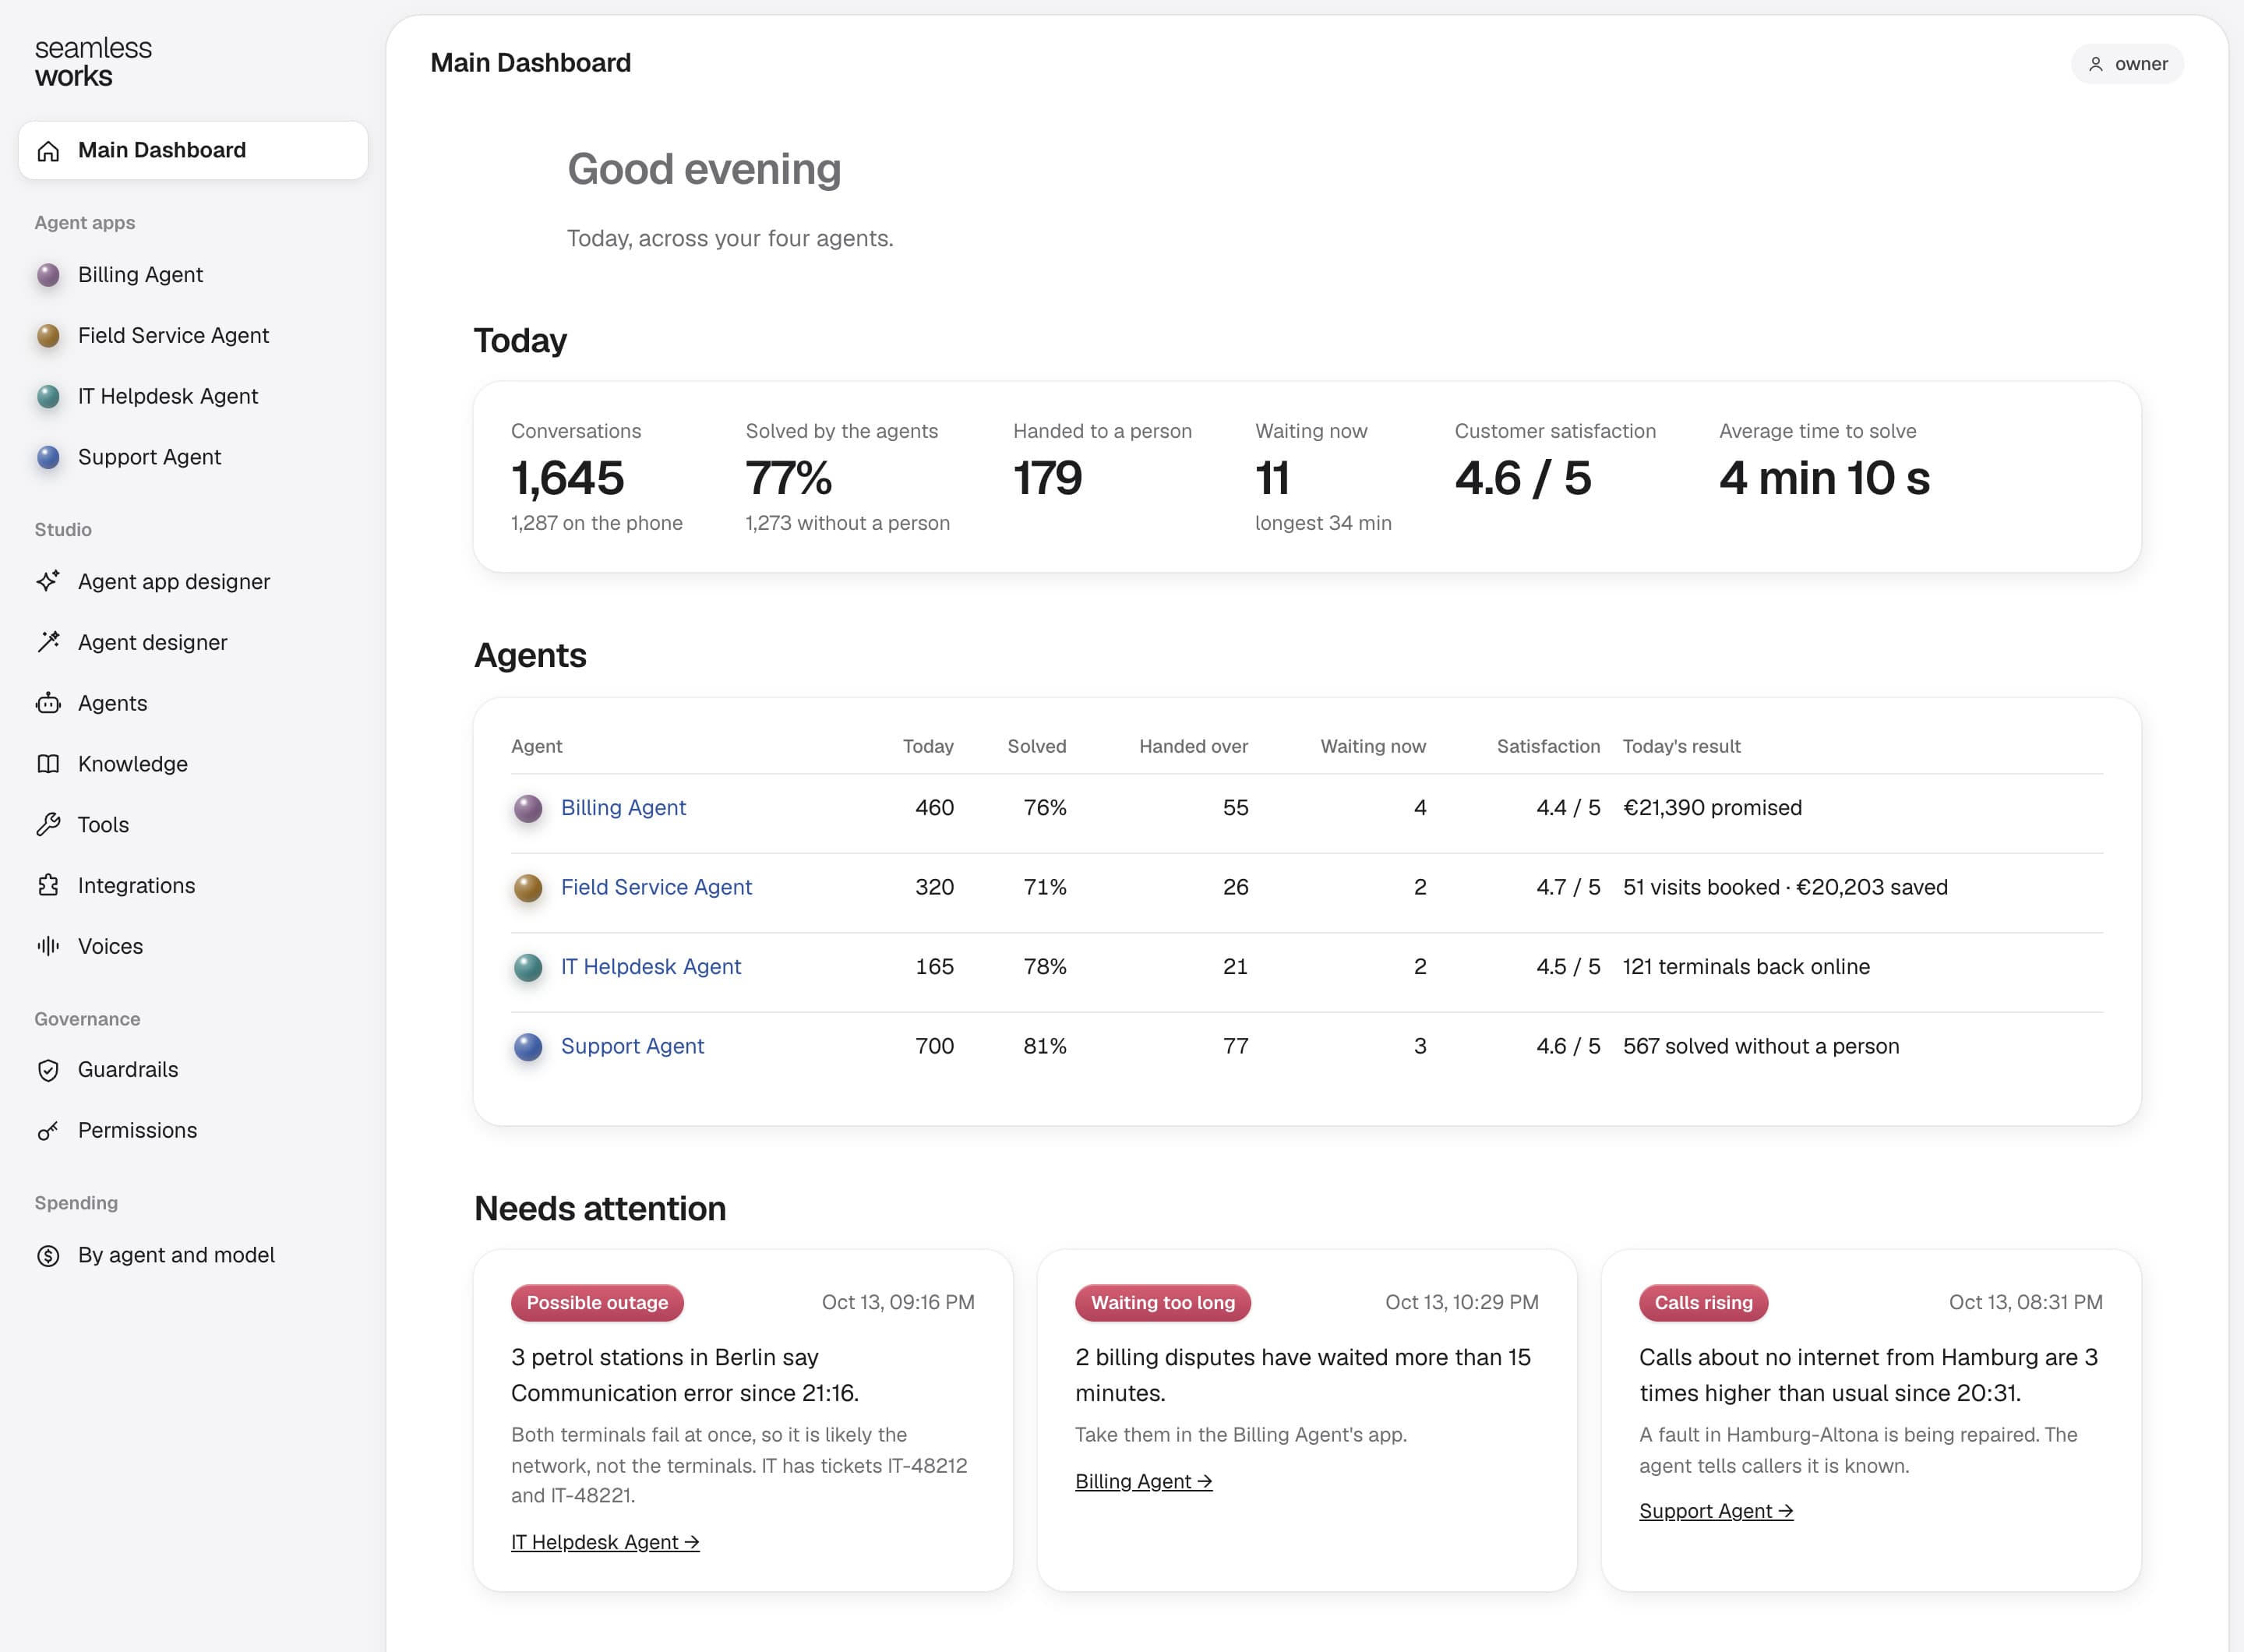Click the teal orb in IT Helpdesk table row
This screenshot has width=2244, height=1652.
(x=528, y=967)
